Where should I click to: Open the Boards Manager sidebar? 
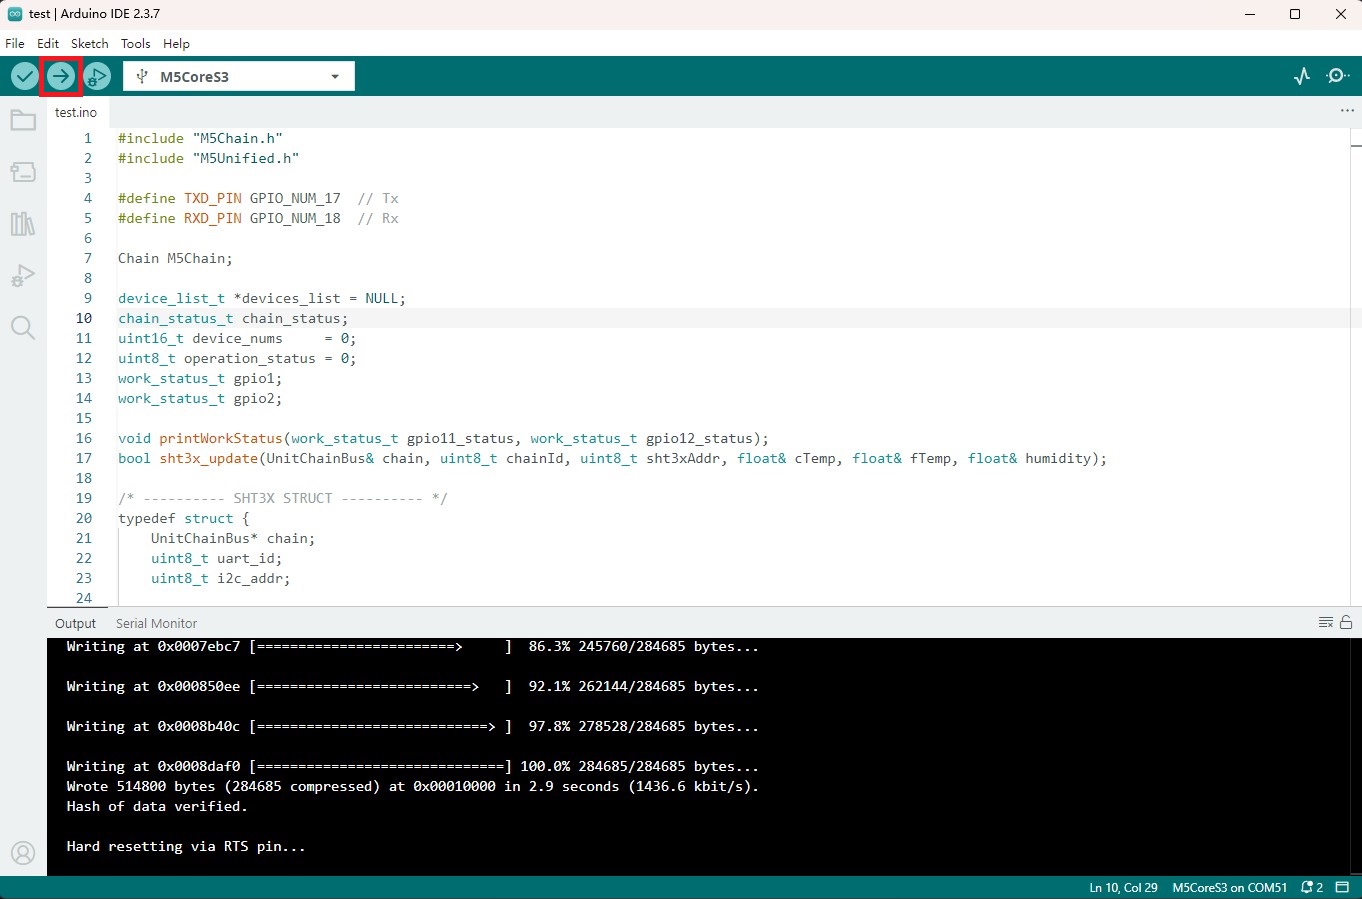(x=23, y=172)
